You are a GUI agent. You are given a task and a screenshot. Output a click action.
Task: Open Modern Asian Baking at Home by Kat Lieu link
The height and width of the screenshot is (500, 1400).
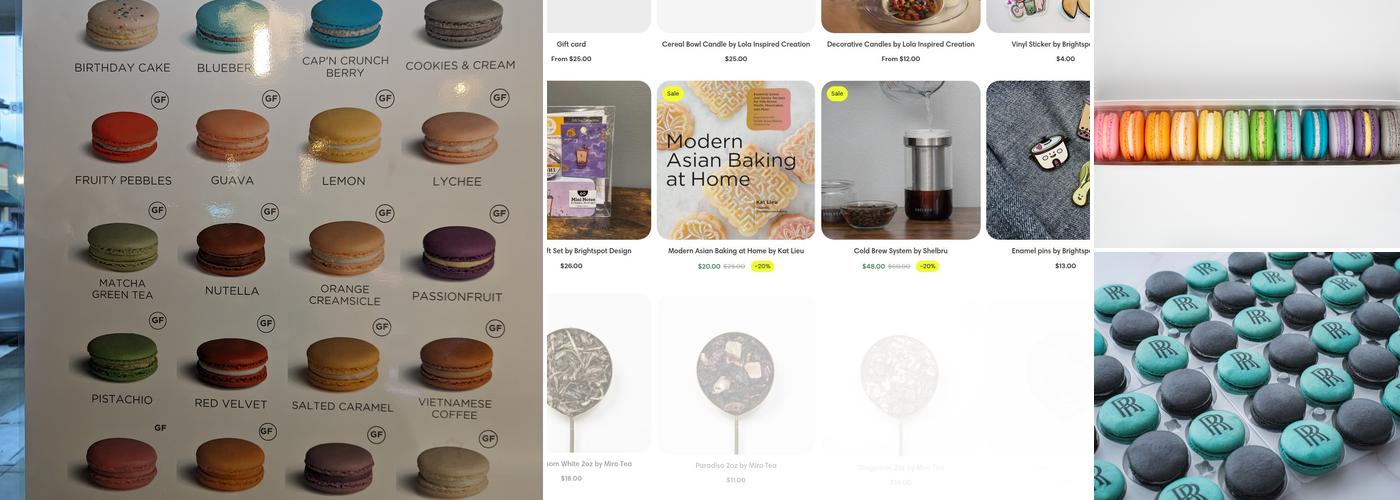pos(736,251)
